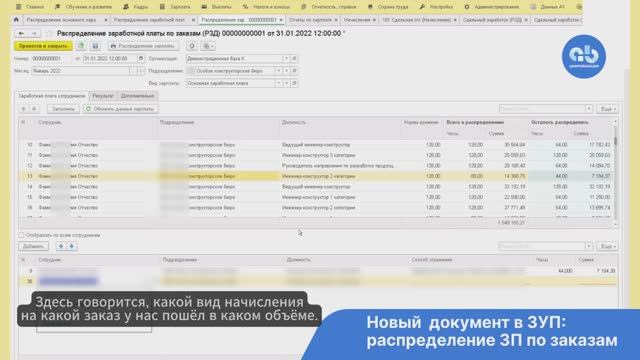The width and height of the screenshot is (640, 360).
Task: Go forward with the right arrow
Action: pos(34,33)
